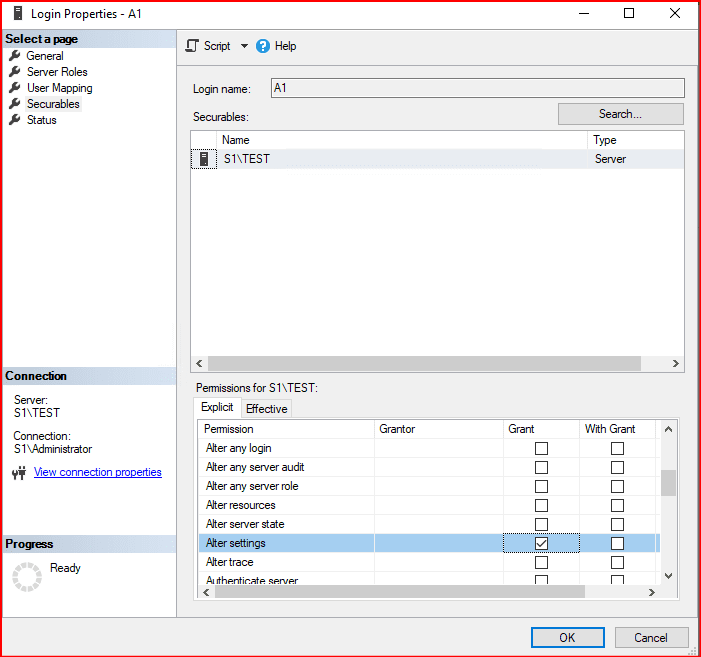Switch to the Effective tab
701x657 pixels.
click(x=267, y=408)
